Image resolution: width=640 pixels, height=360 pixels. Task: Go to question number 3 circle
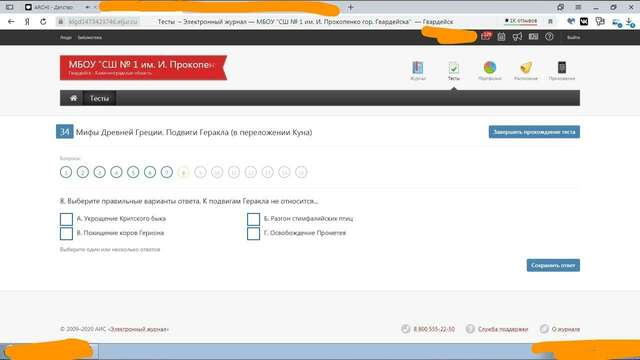click(x=99, y=172)
